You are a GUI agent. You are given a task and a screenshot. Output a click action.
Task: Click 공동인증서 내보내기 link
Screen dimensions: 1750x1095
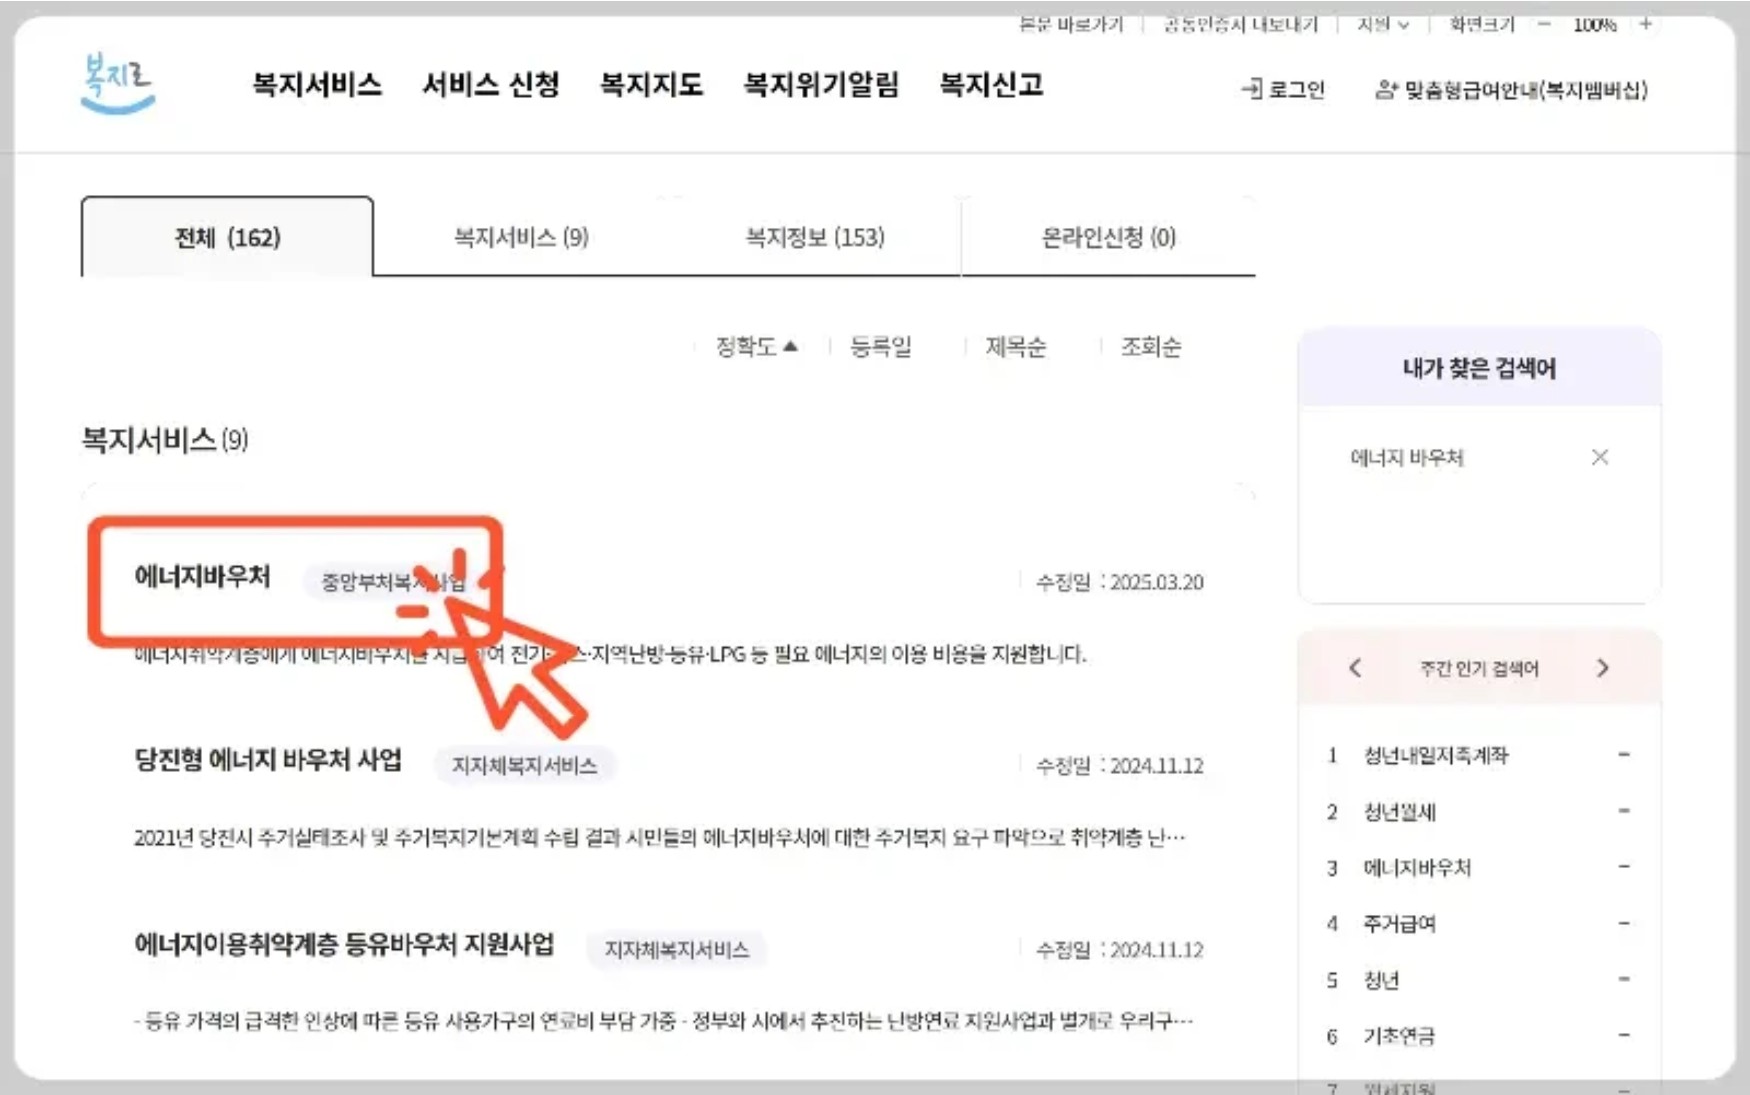pos(1240,24)
